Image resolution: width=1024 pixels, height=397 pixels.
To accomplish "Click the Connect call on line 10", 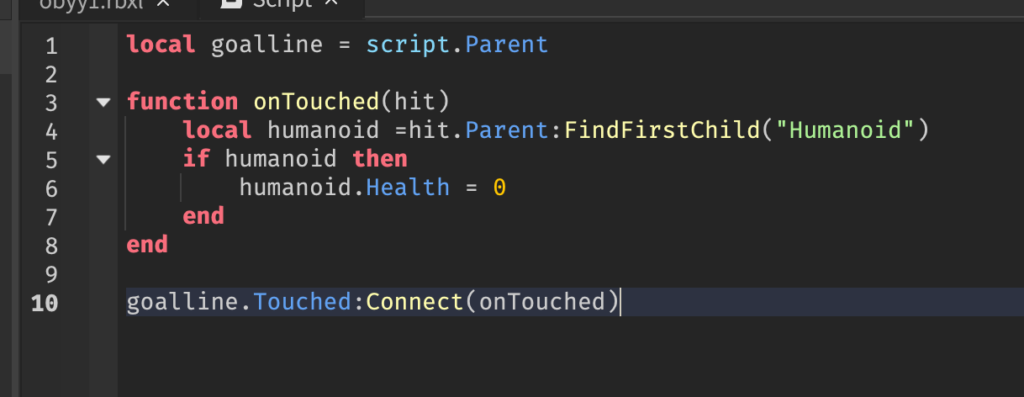I will click(414, 302).
